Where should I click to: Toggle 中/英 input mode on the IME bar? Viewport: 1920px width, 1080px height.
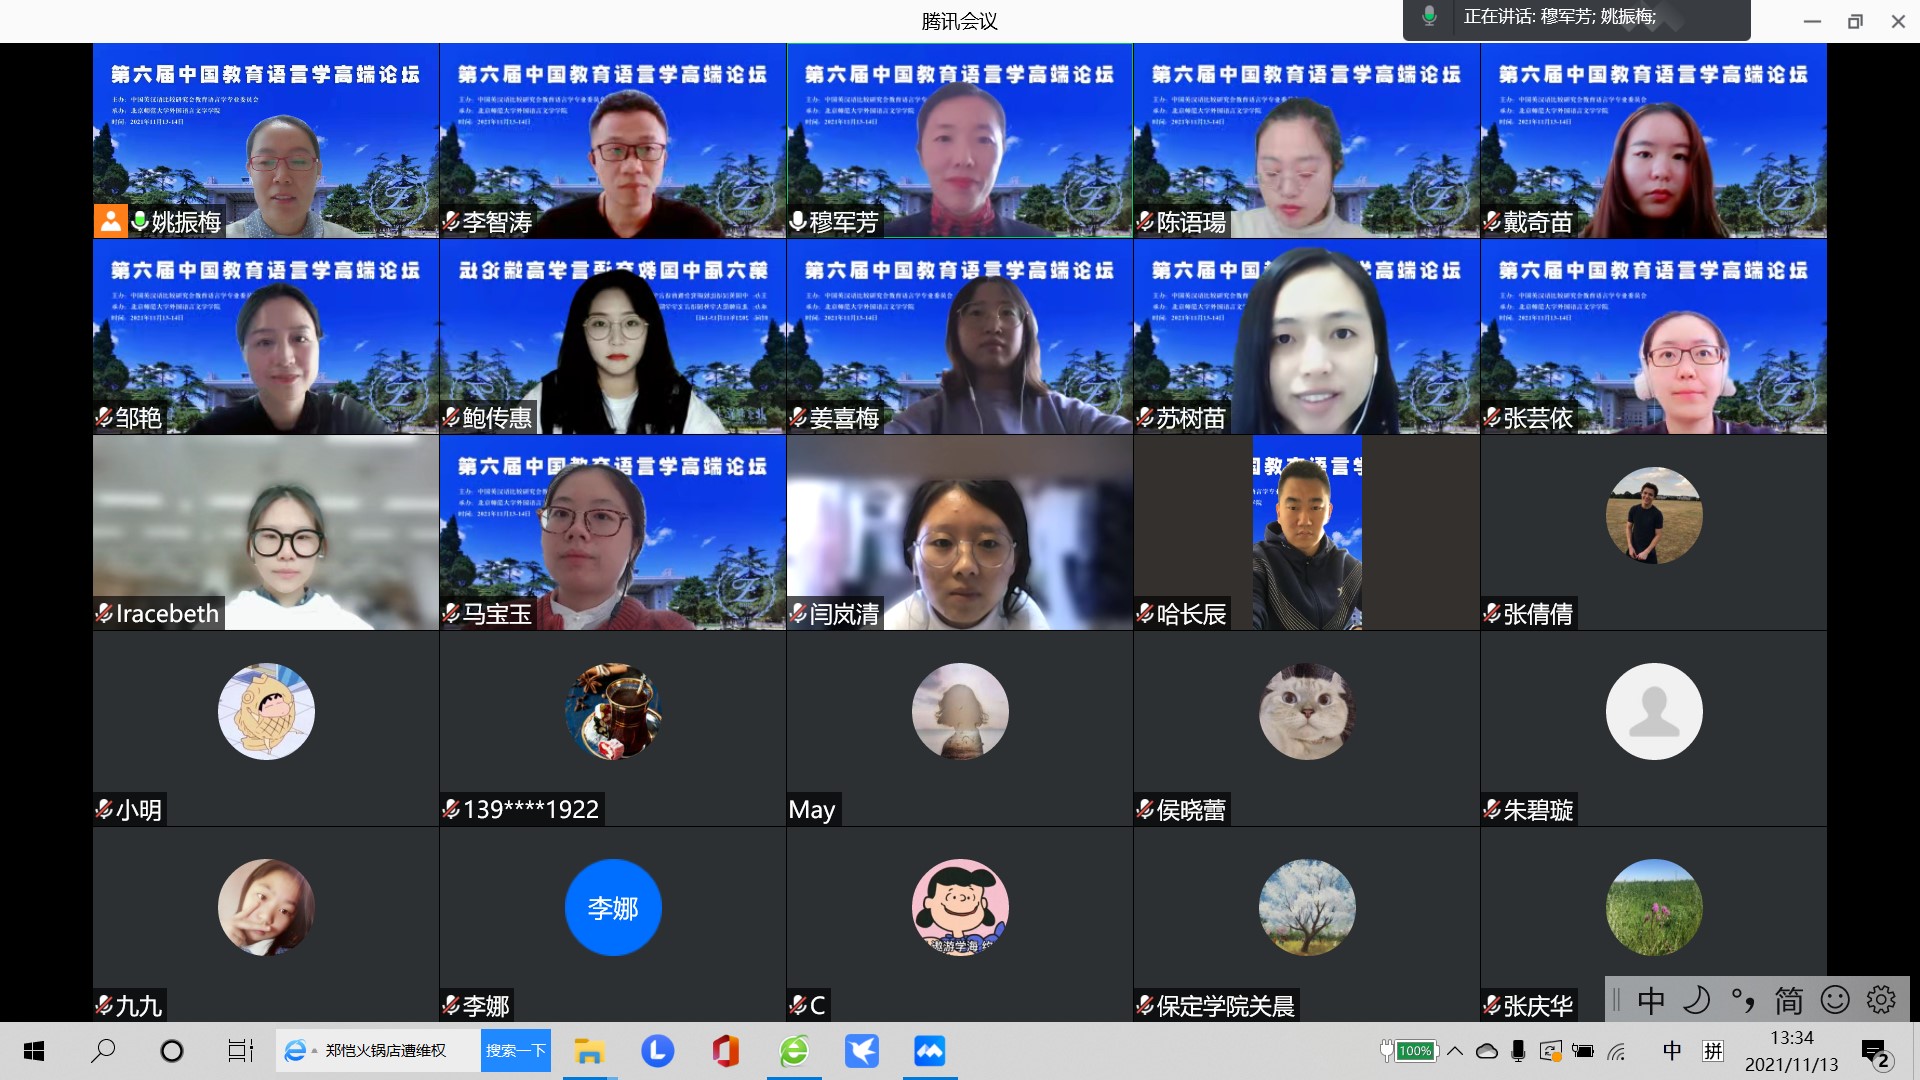[1652, 1000]
